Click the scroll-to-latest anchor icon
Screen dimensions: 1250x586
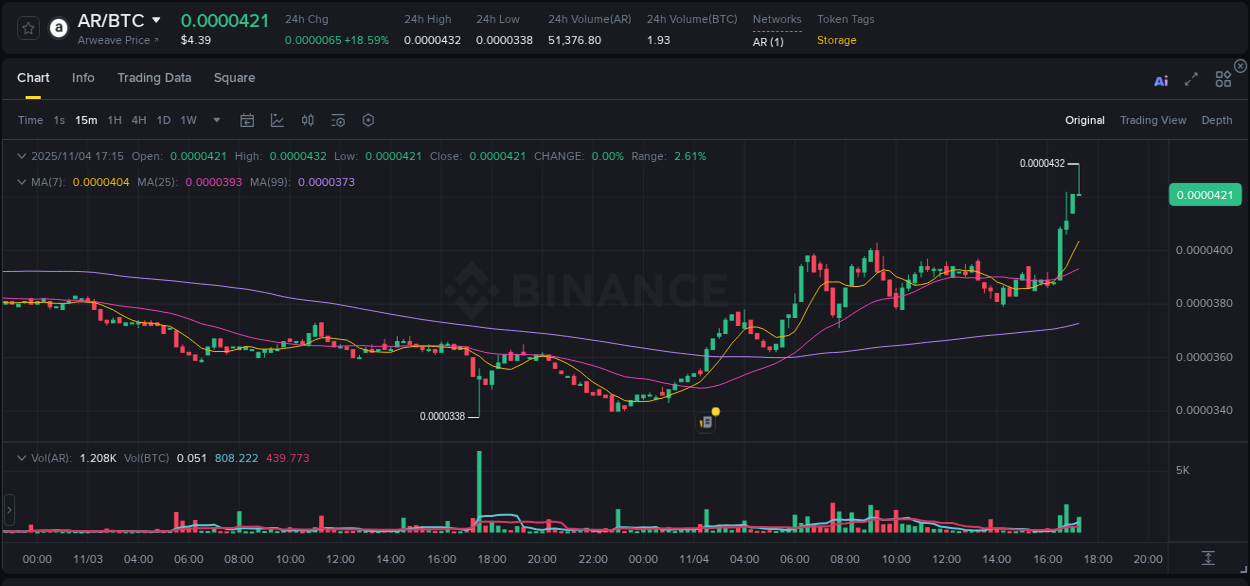pyautogui.click(x=1206, y=559)
